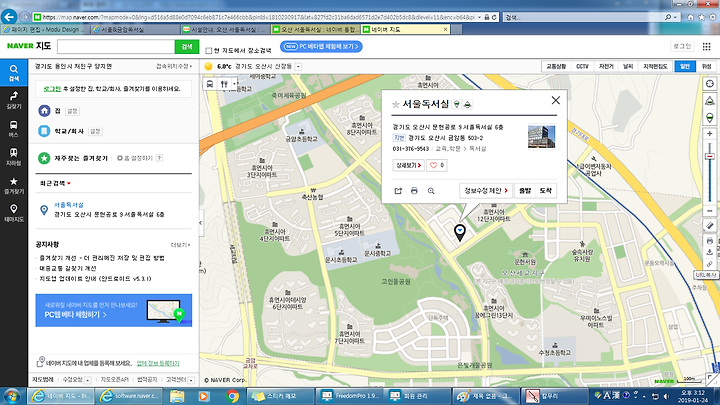The width and height of the screenshot is (720, 405).
Task: Open Chrome from the Windows taskbar
Action: 232,396
